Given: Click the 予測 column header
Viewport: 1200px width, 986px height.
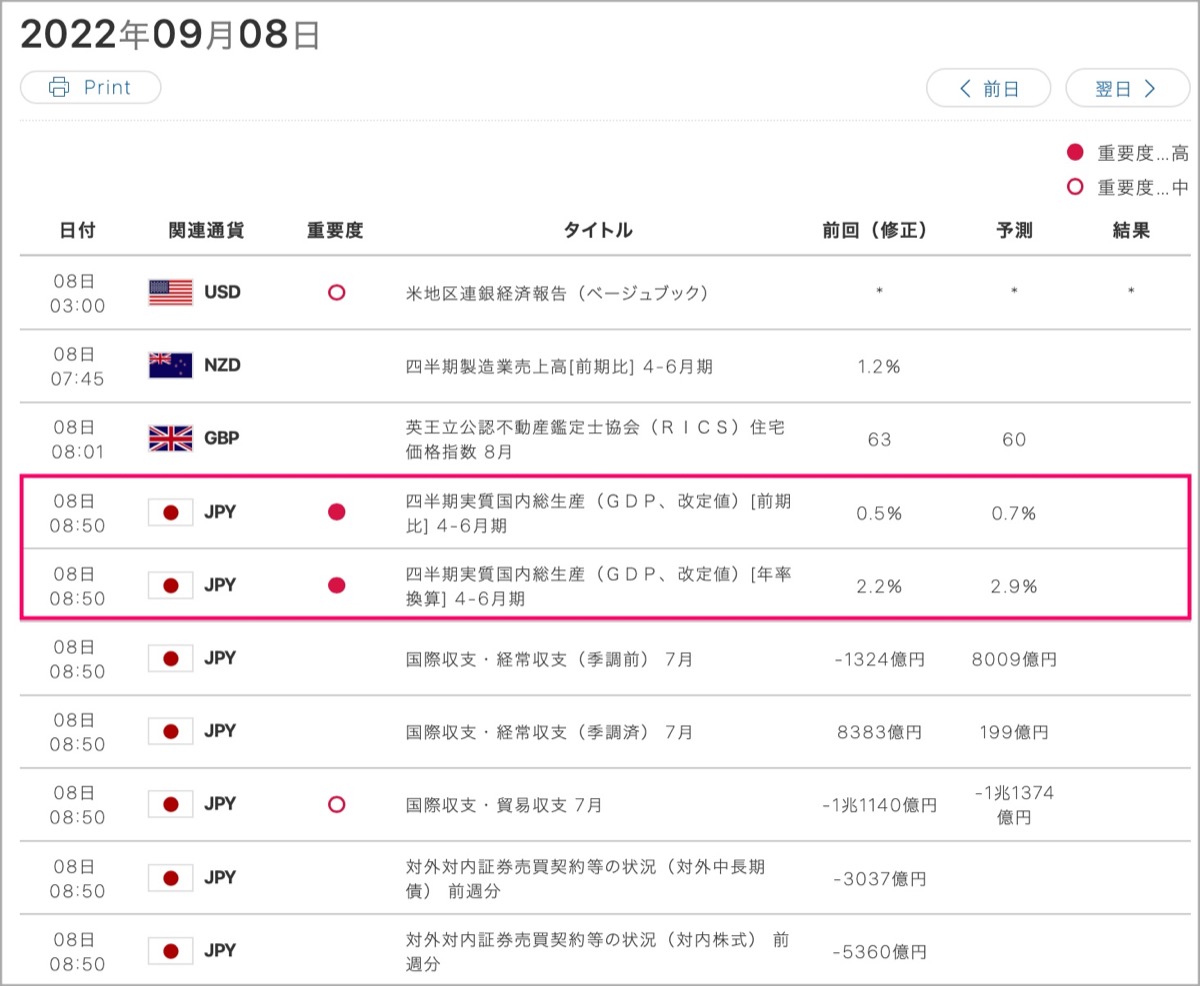Looking at the screenshot, I should [x=1014, y=230].
